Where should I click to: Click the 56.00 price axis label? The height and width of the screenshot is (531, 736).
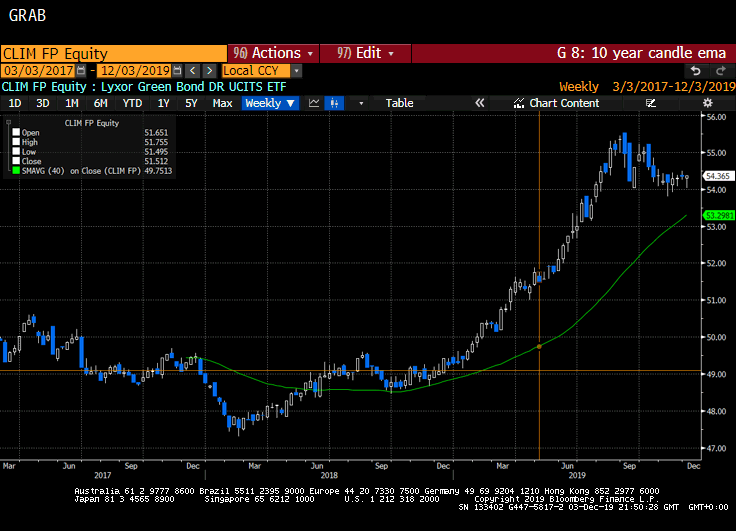[x=716, y=117]
